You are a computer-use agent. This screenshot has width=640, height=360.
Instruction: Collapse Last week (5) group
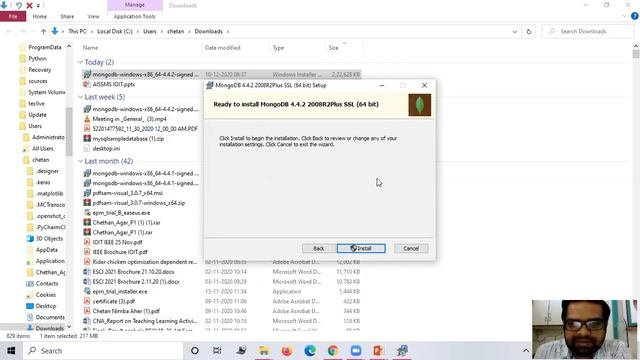pyautogui.click(x=80, y=97)
